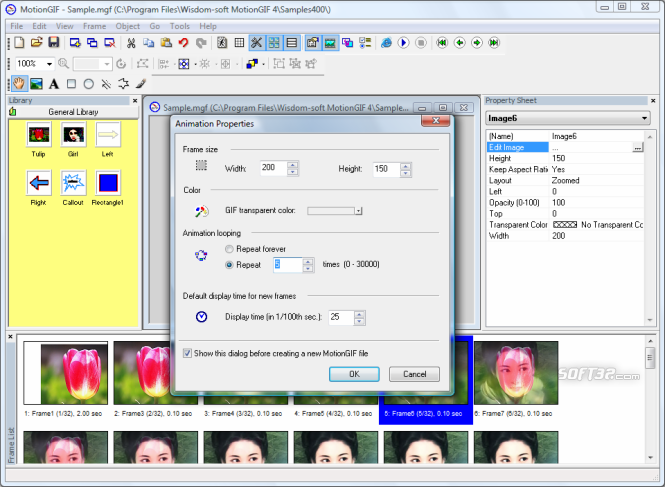The height and width of the screenshot is (487, 665).
Task: Open Image6 object selector dropdown
Action: point(644,118)
